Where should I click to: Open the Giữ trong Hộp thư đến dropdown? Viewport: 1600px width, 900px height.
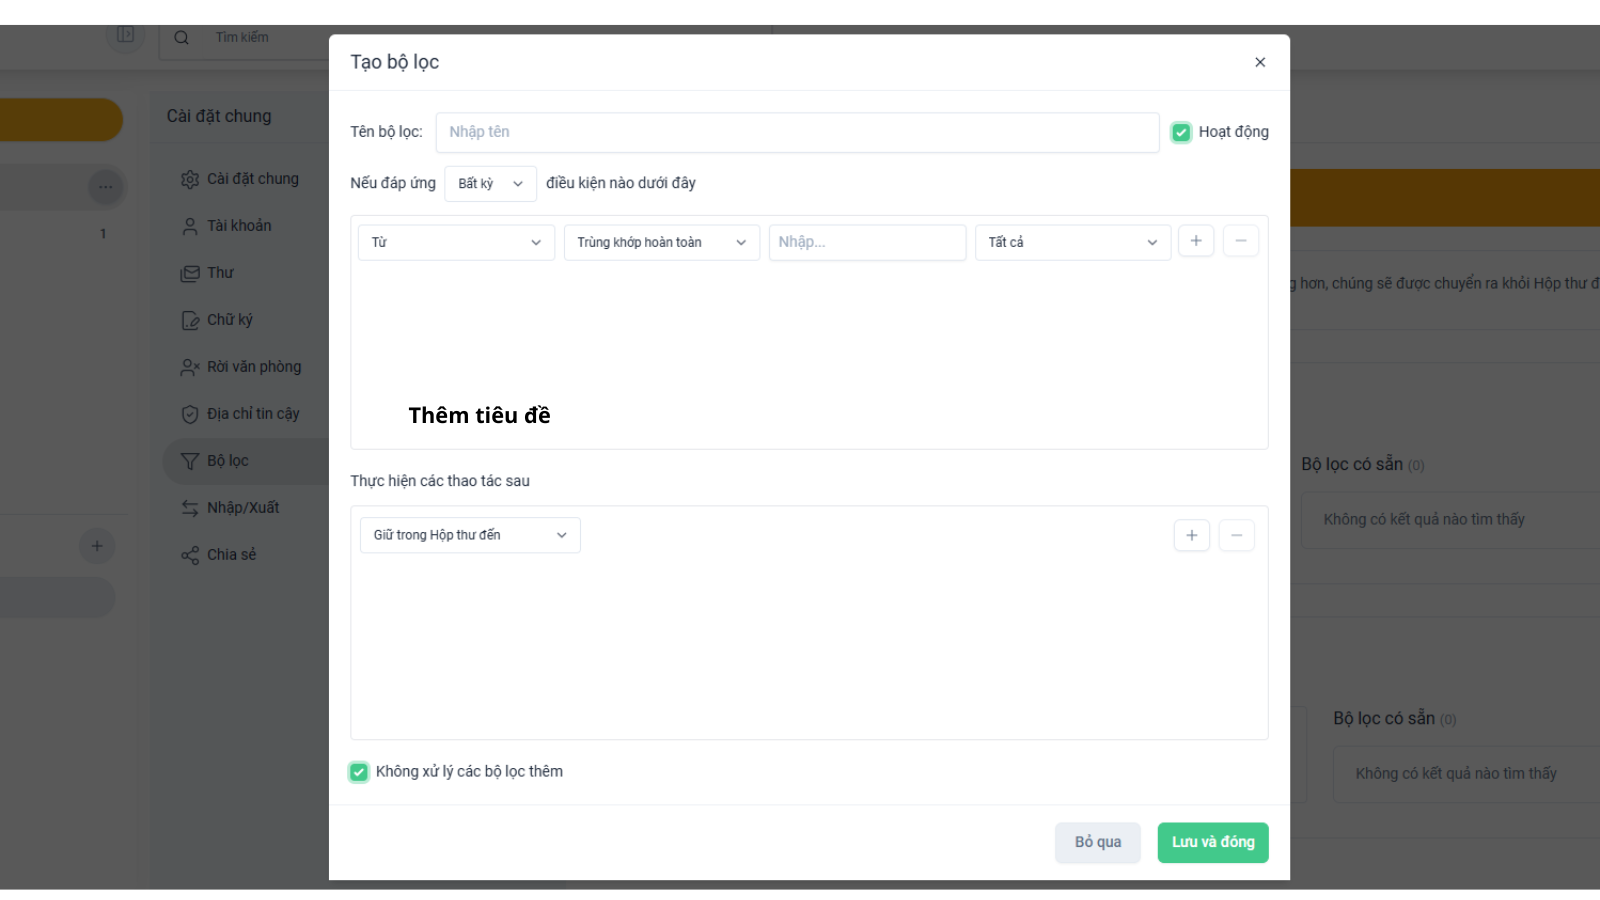tap(470, 535)
